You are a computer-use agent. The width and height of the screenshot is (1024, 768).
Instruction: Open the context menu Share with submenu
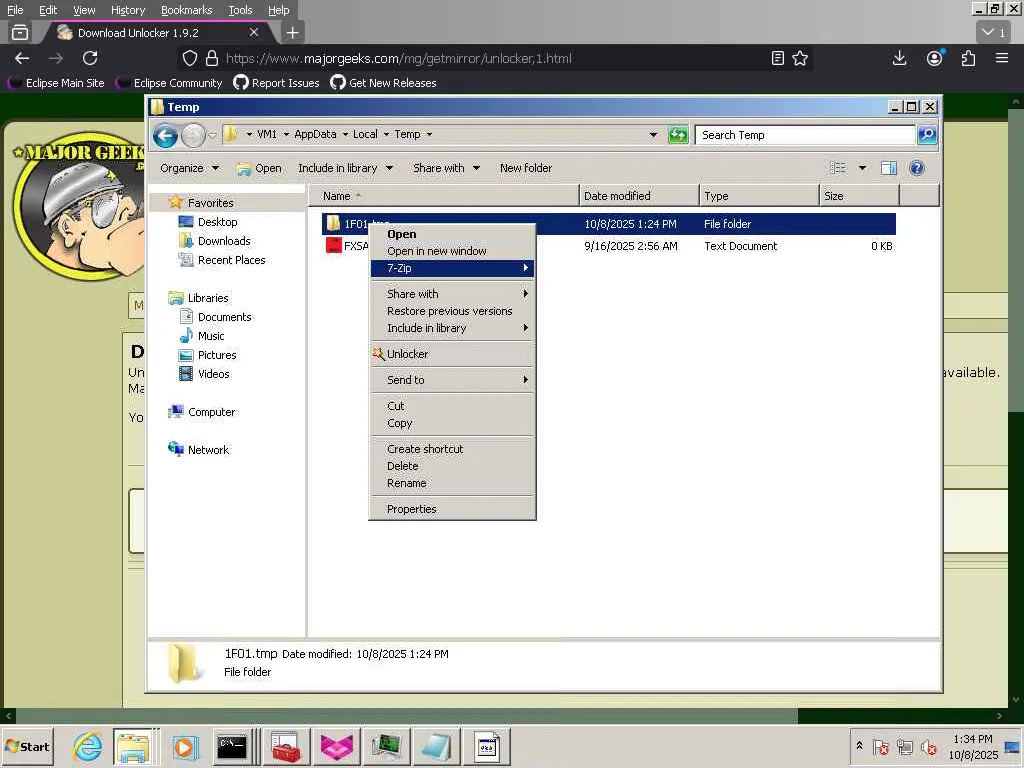pos(452,295)
